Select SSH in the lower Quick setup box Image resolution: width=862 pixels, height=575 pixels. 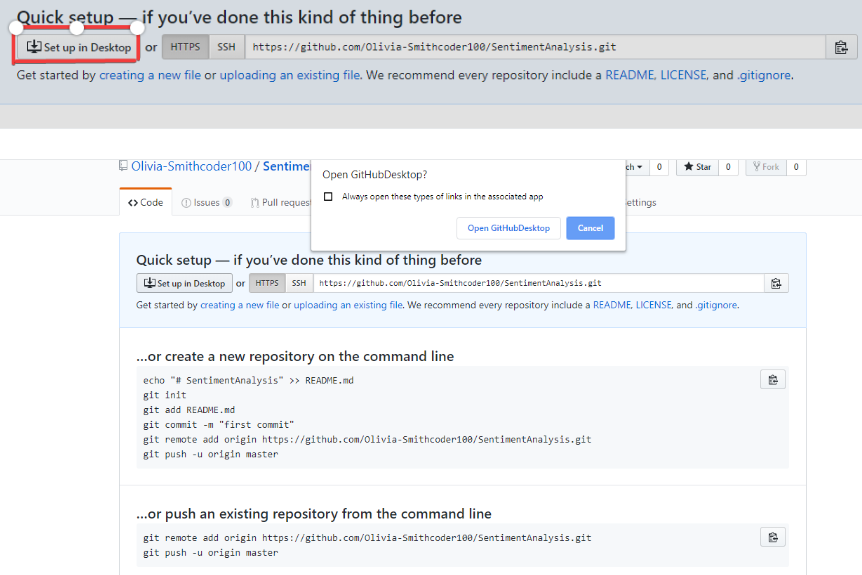[299, 283]
